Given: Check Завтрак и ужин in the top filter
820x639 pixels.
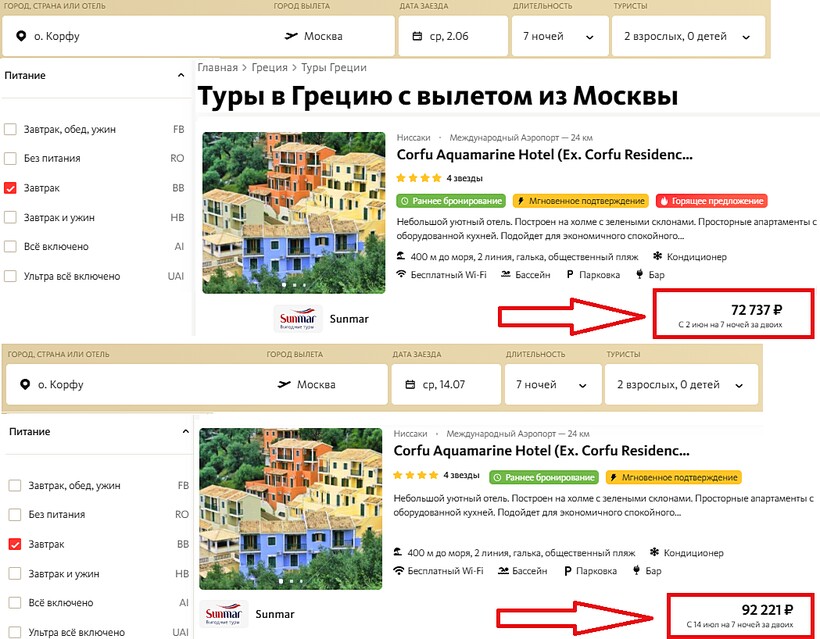Looking at the screenshot, I should pyautogui.click(x=10, y=217).
